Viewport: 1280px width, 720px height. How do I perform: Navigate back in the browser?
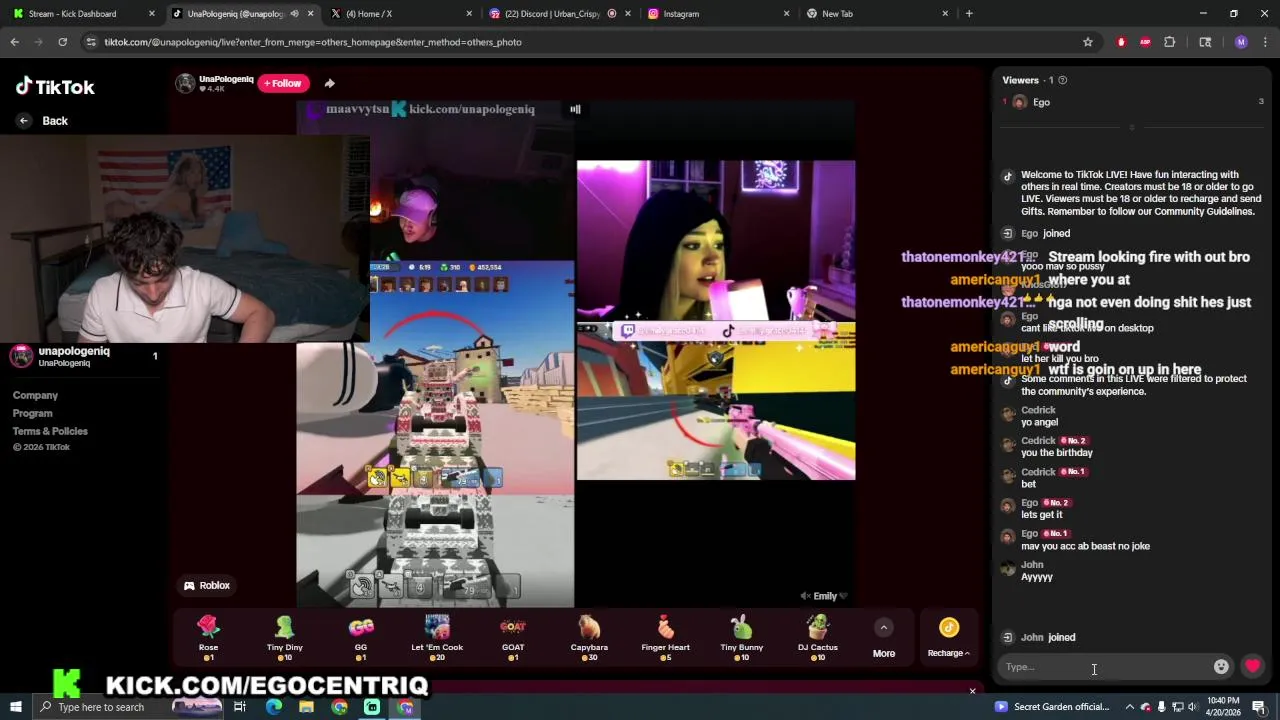15,42
